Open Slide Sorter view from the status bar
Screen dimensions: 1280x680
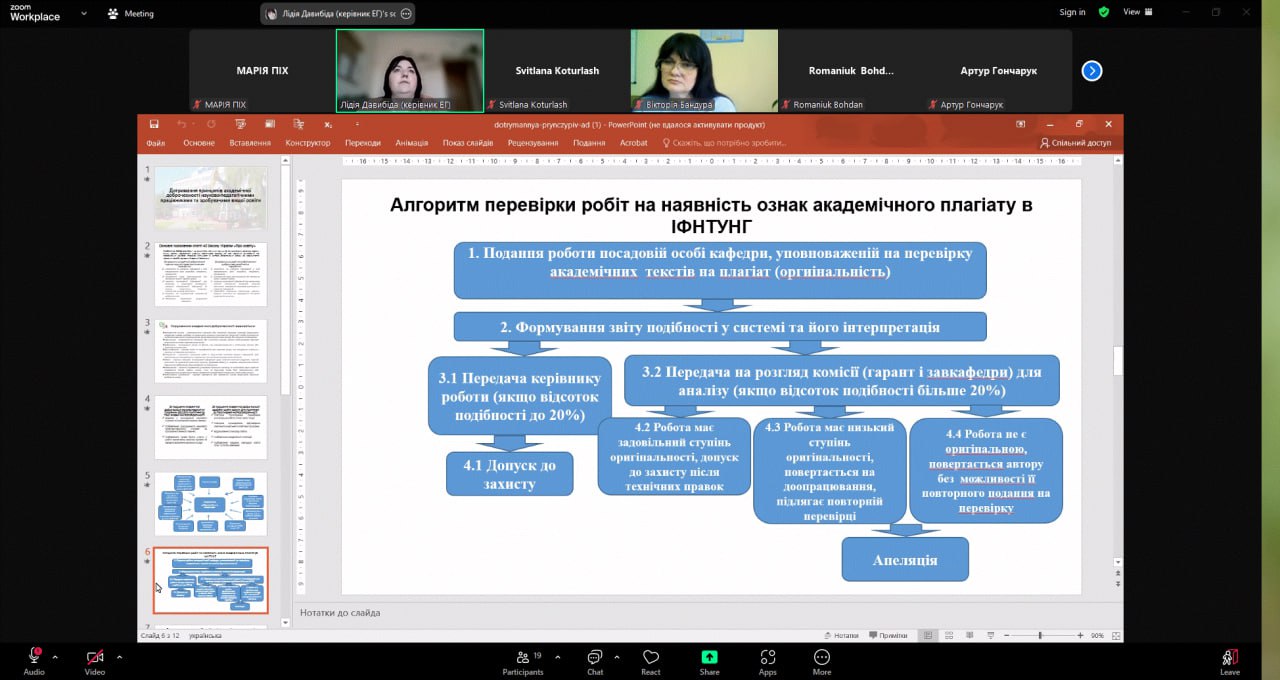pyautogui.click(x=948, y=634)
